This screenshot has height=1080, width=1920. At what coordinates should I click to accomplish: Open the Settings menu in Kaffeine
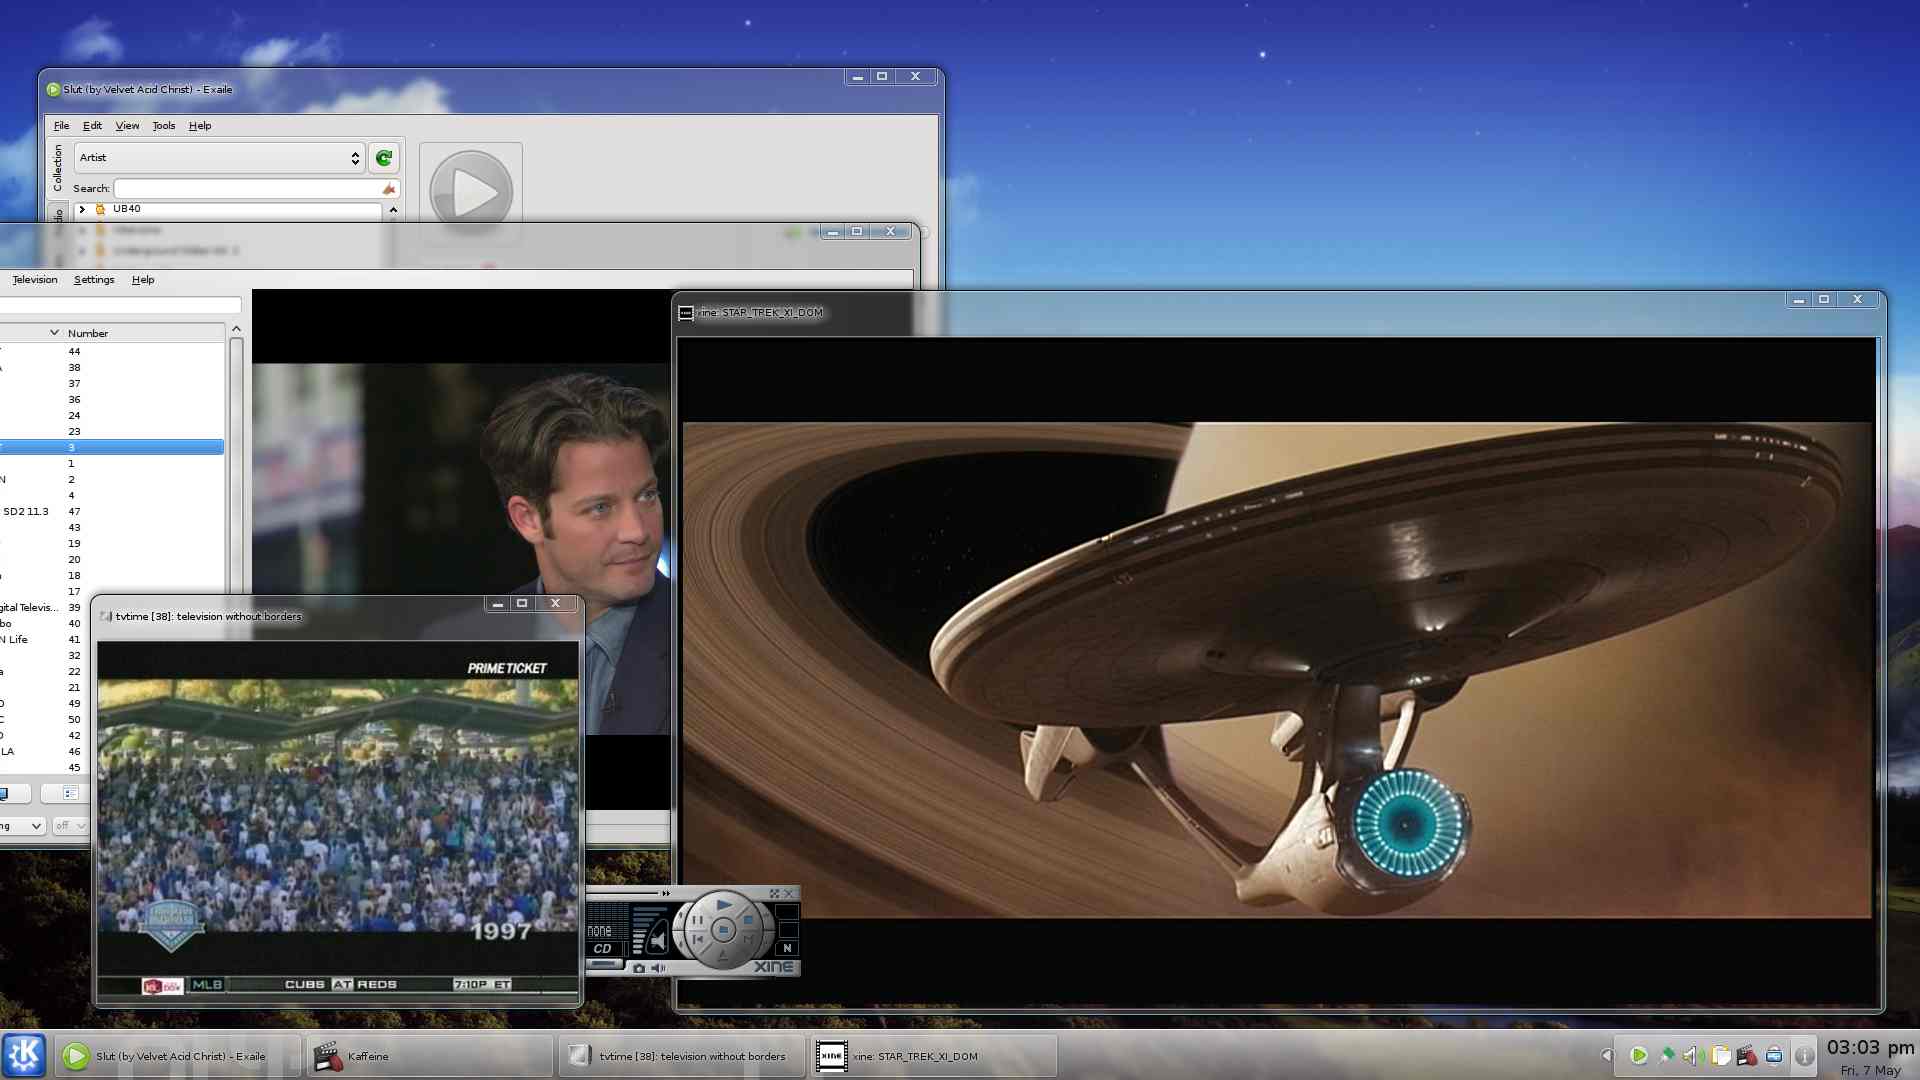click(94, 280)
